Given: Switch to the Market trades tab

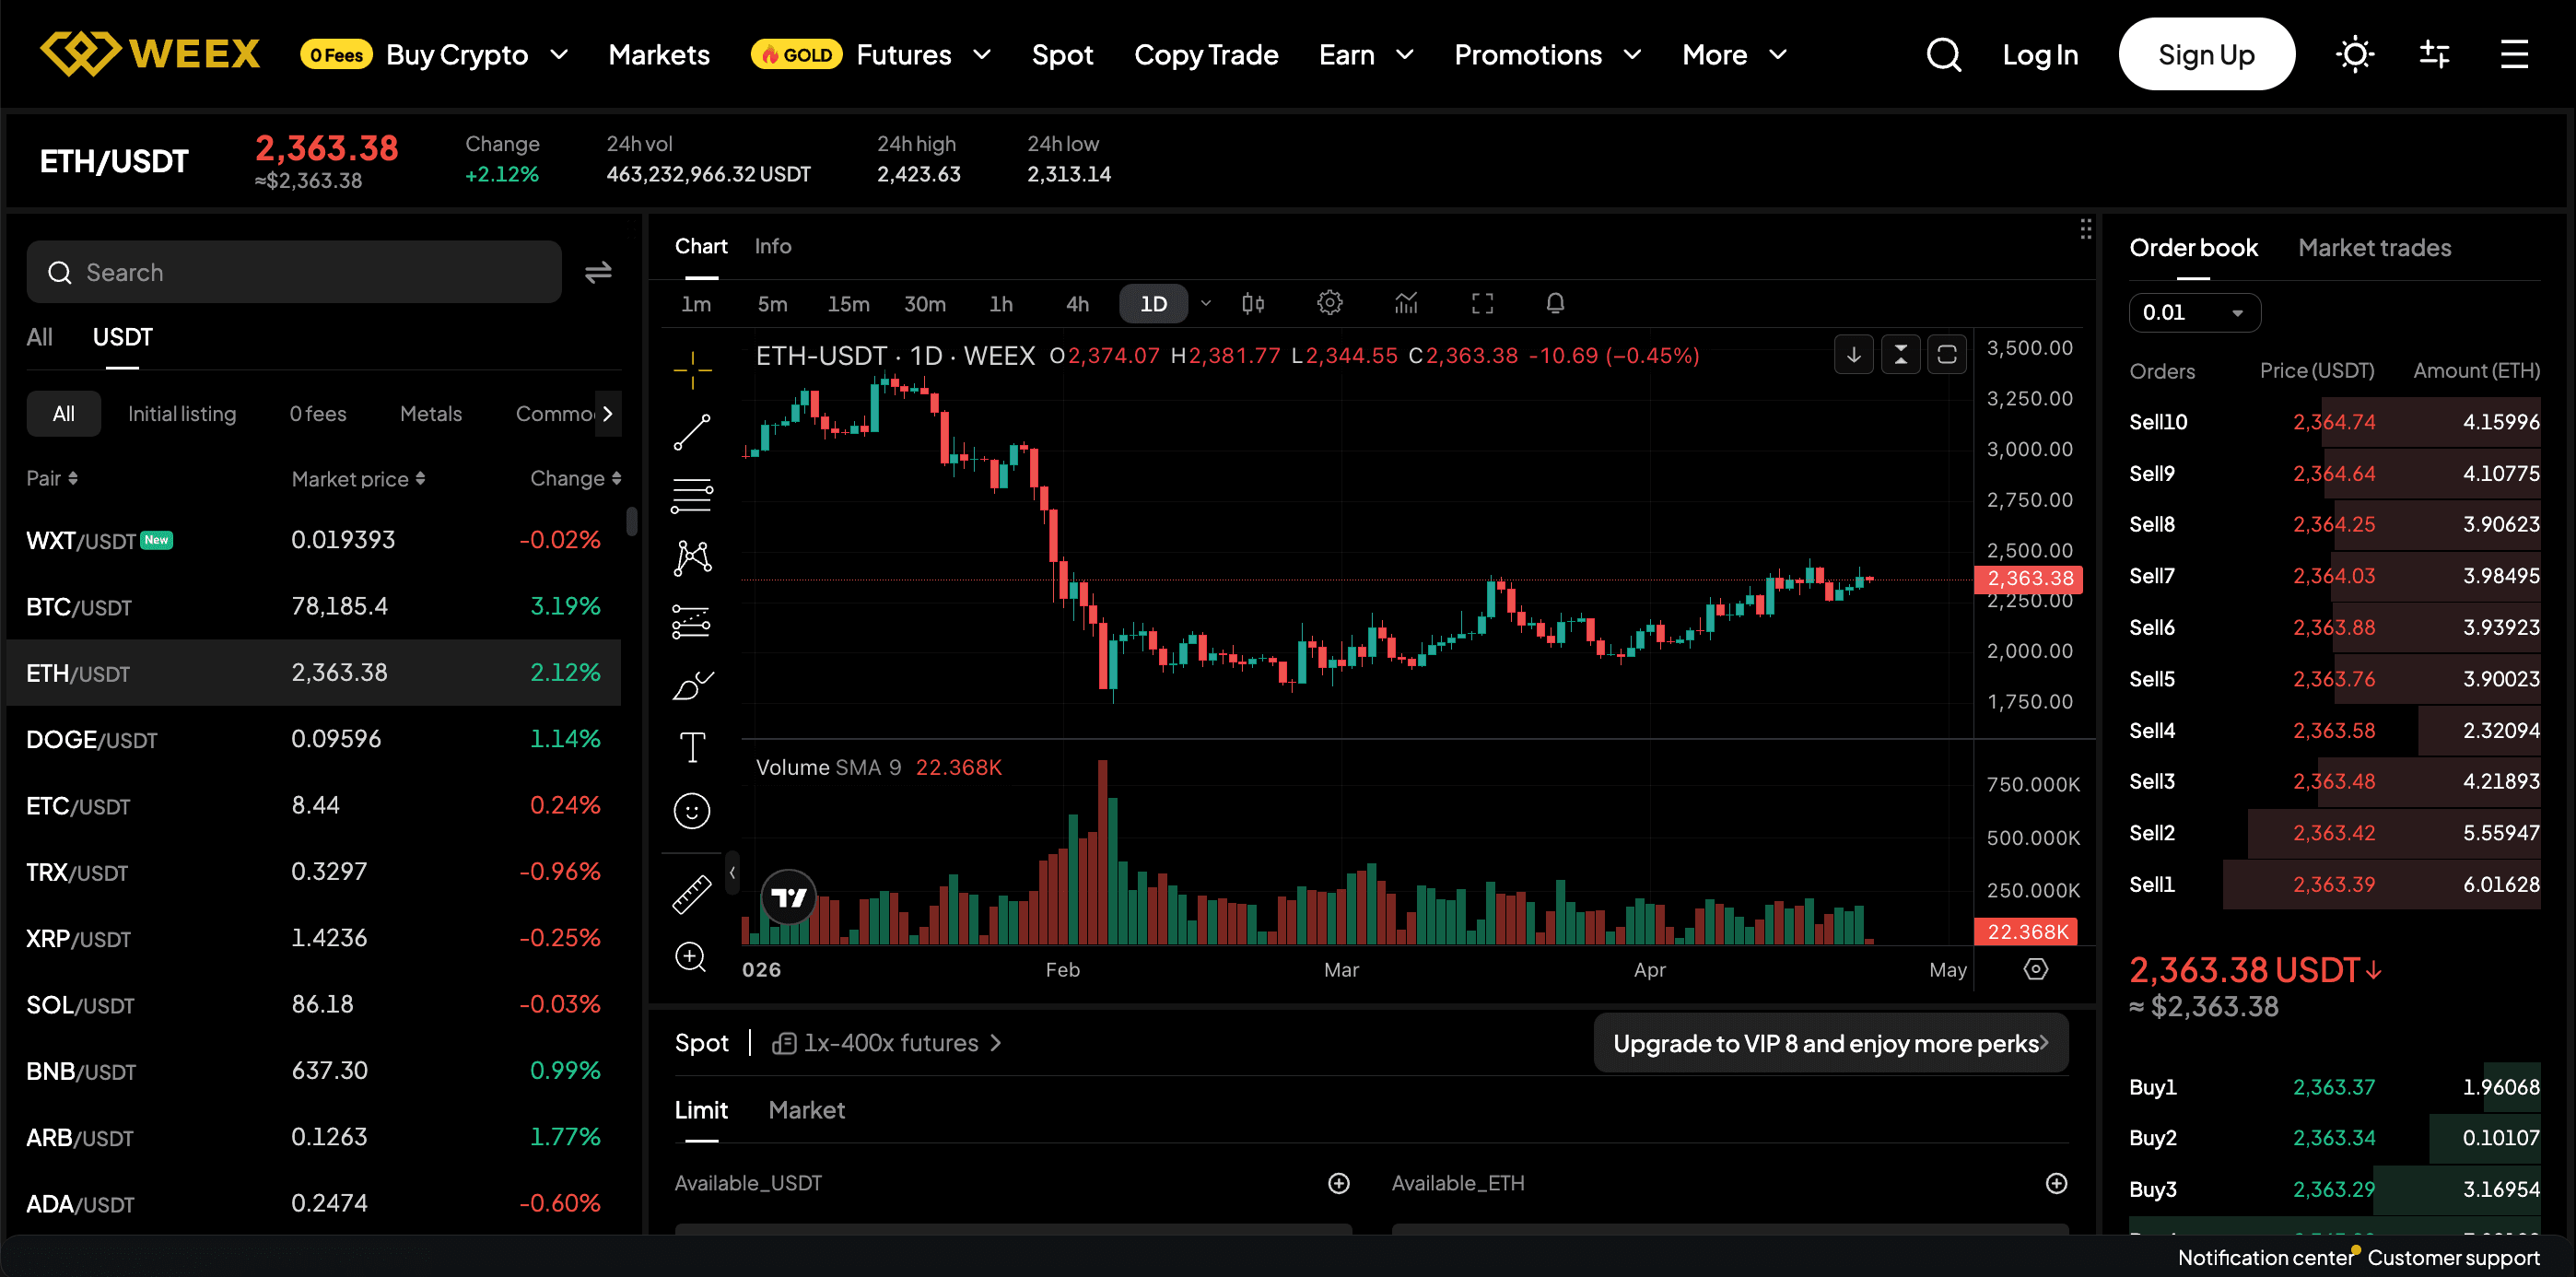Looking at the screenshot, I should pyautogui.click(x=2374, y=247).
